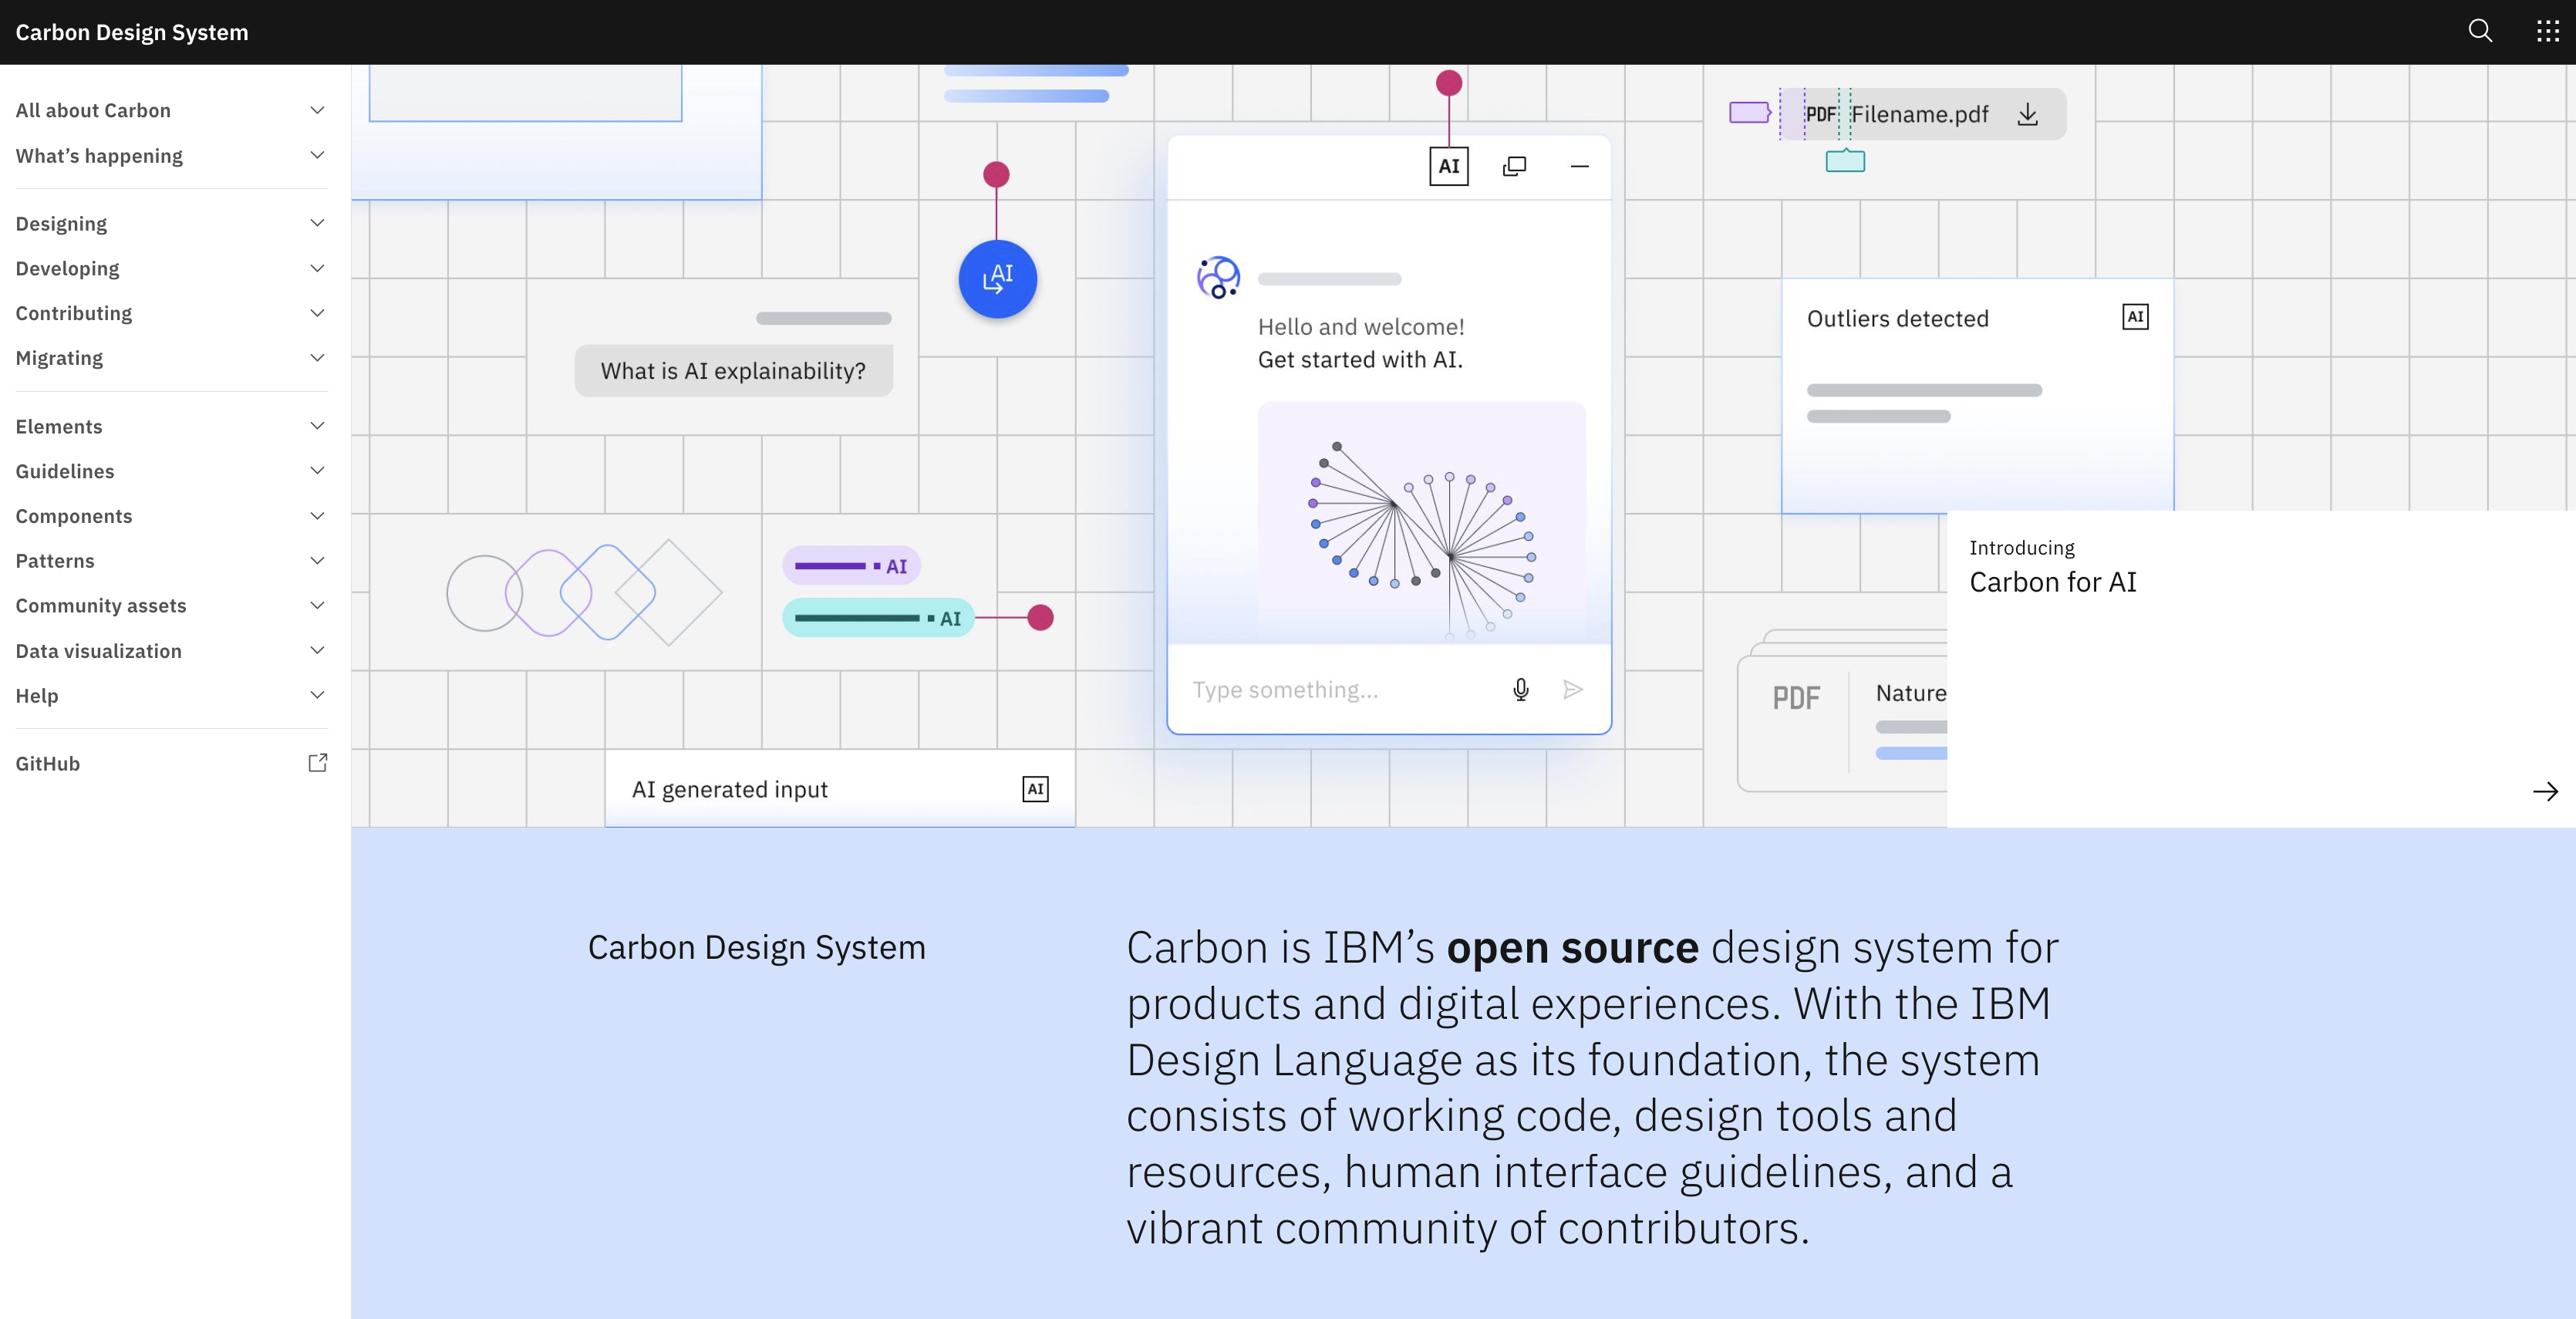Image resolution: width=2576 pixels, height=1319 pixels.
Task: Open the Guidelines navigation item
Action: click(171, 471)
